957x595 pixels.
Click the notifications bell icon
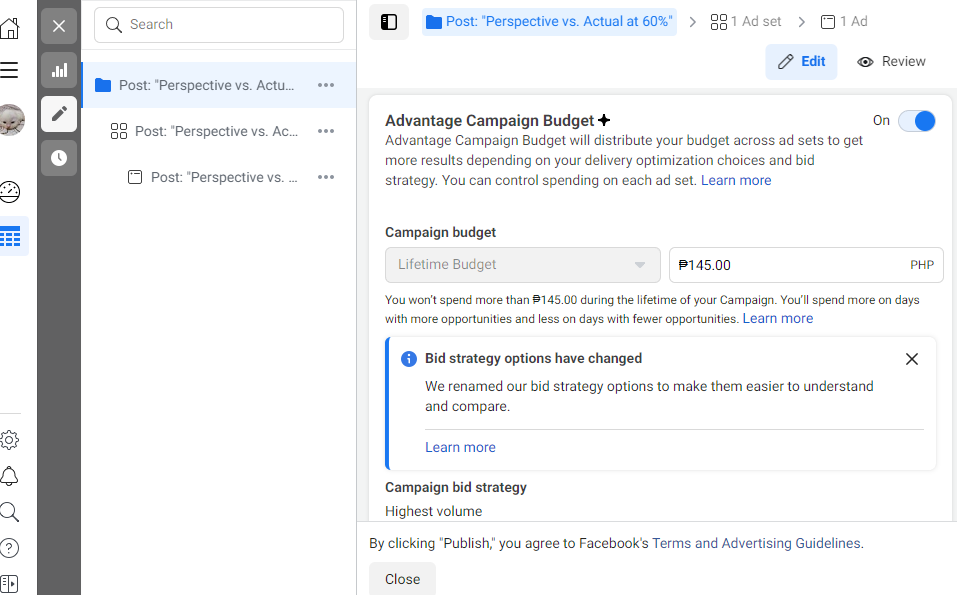pyautogui.click(x=10, y=476)
